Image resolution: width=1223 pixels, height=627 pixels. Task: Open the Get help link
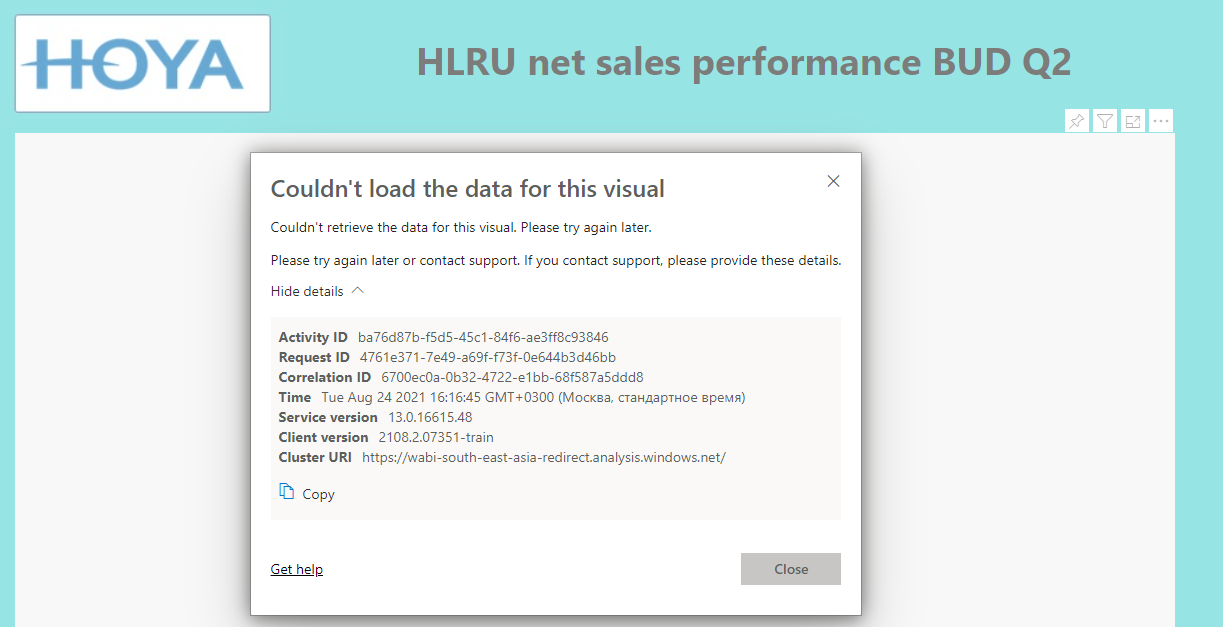coord(297,569)
